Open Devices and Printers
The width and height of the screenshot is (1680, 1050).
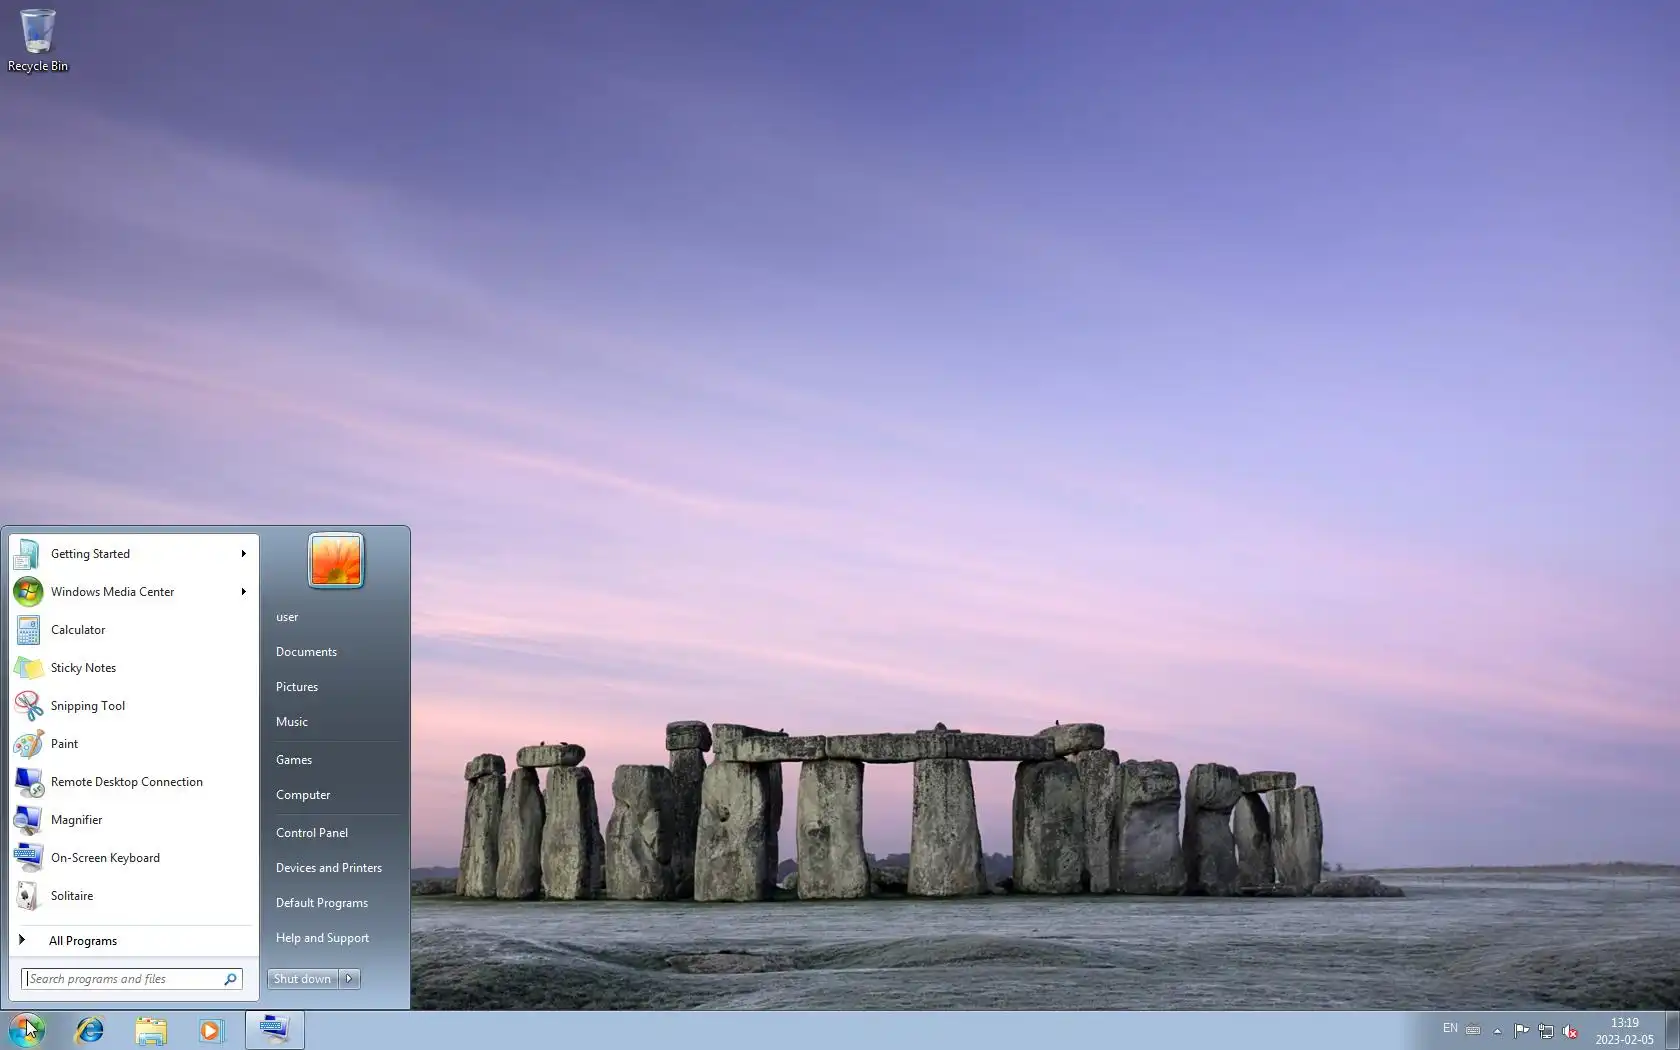[329, 868]
